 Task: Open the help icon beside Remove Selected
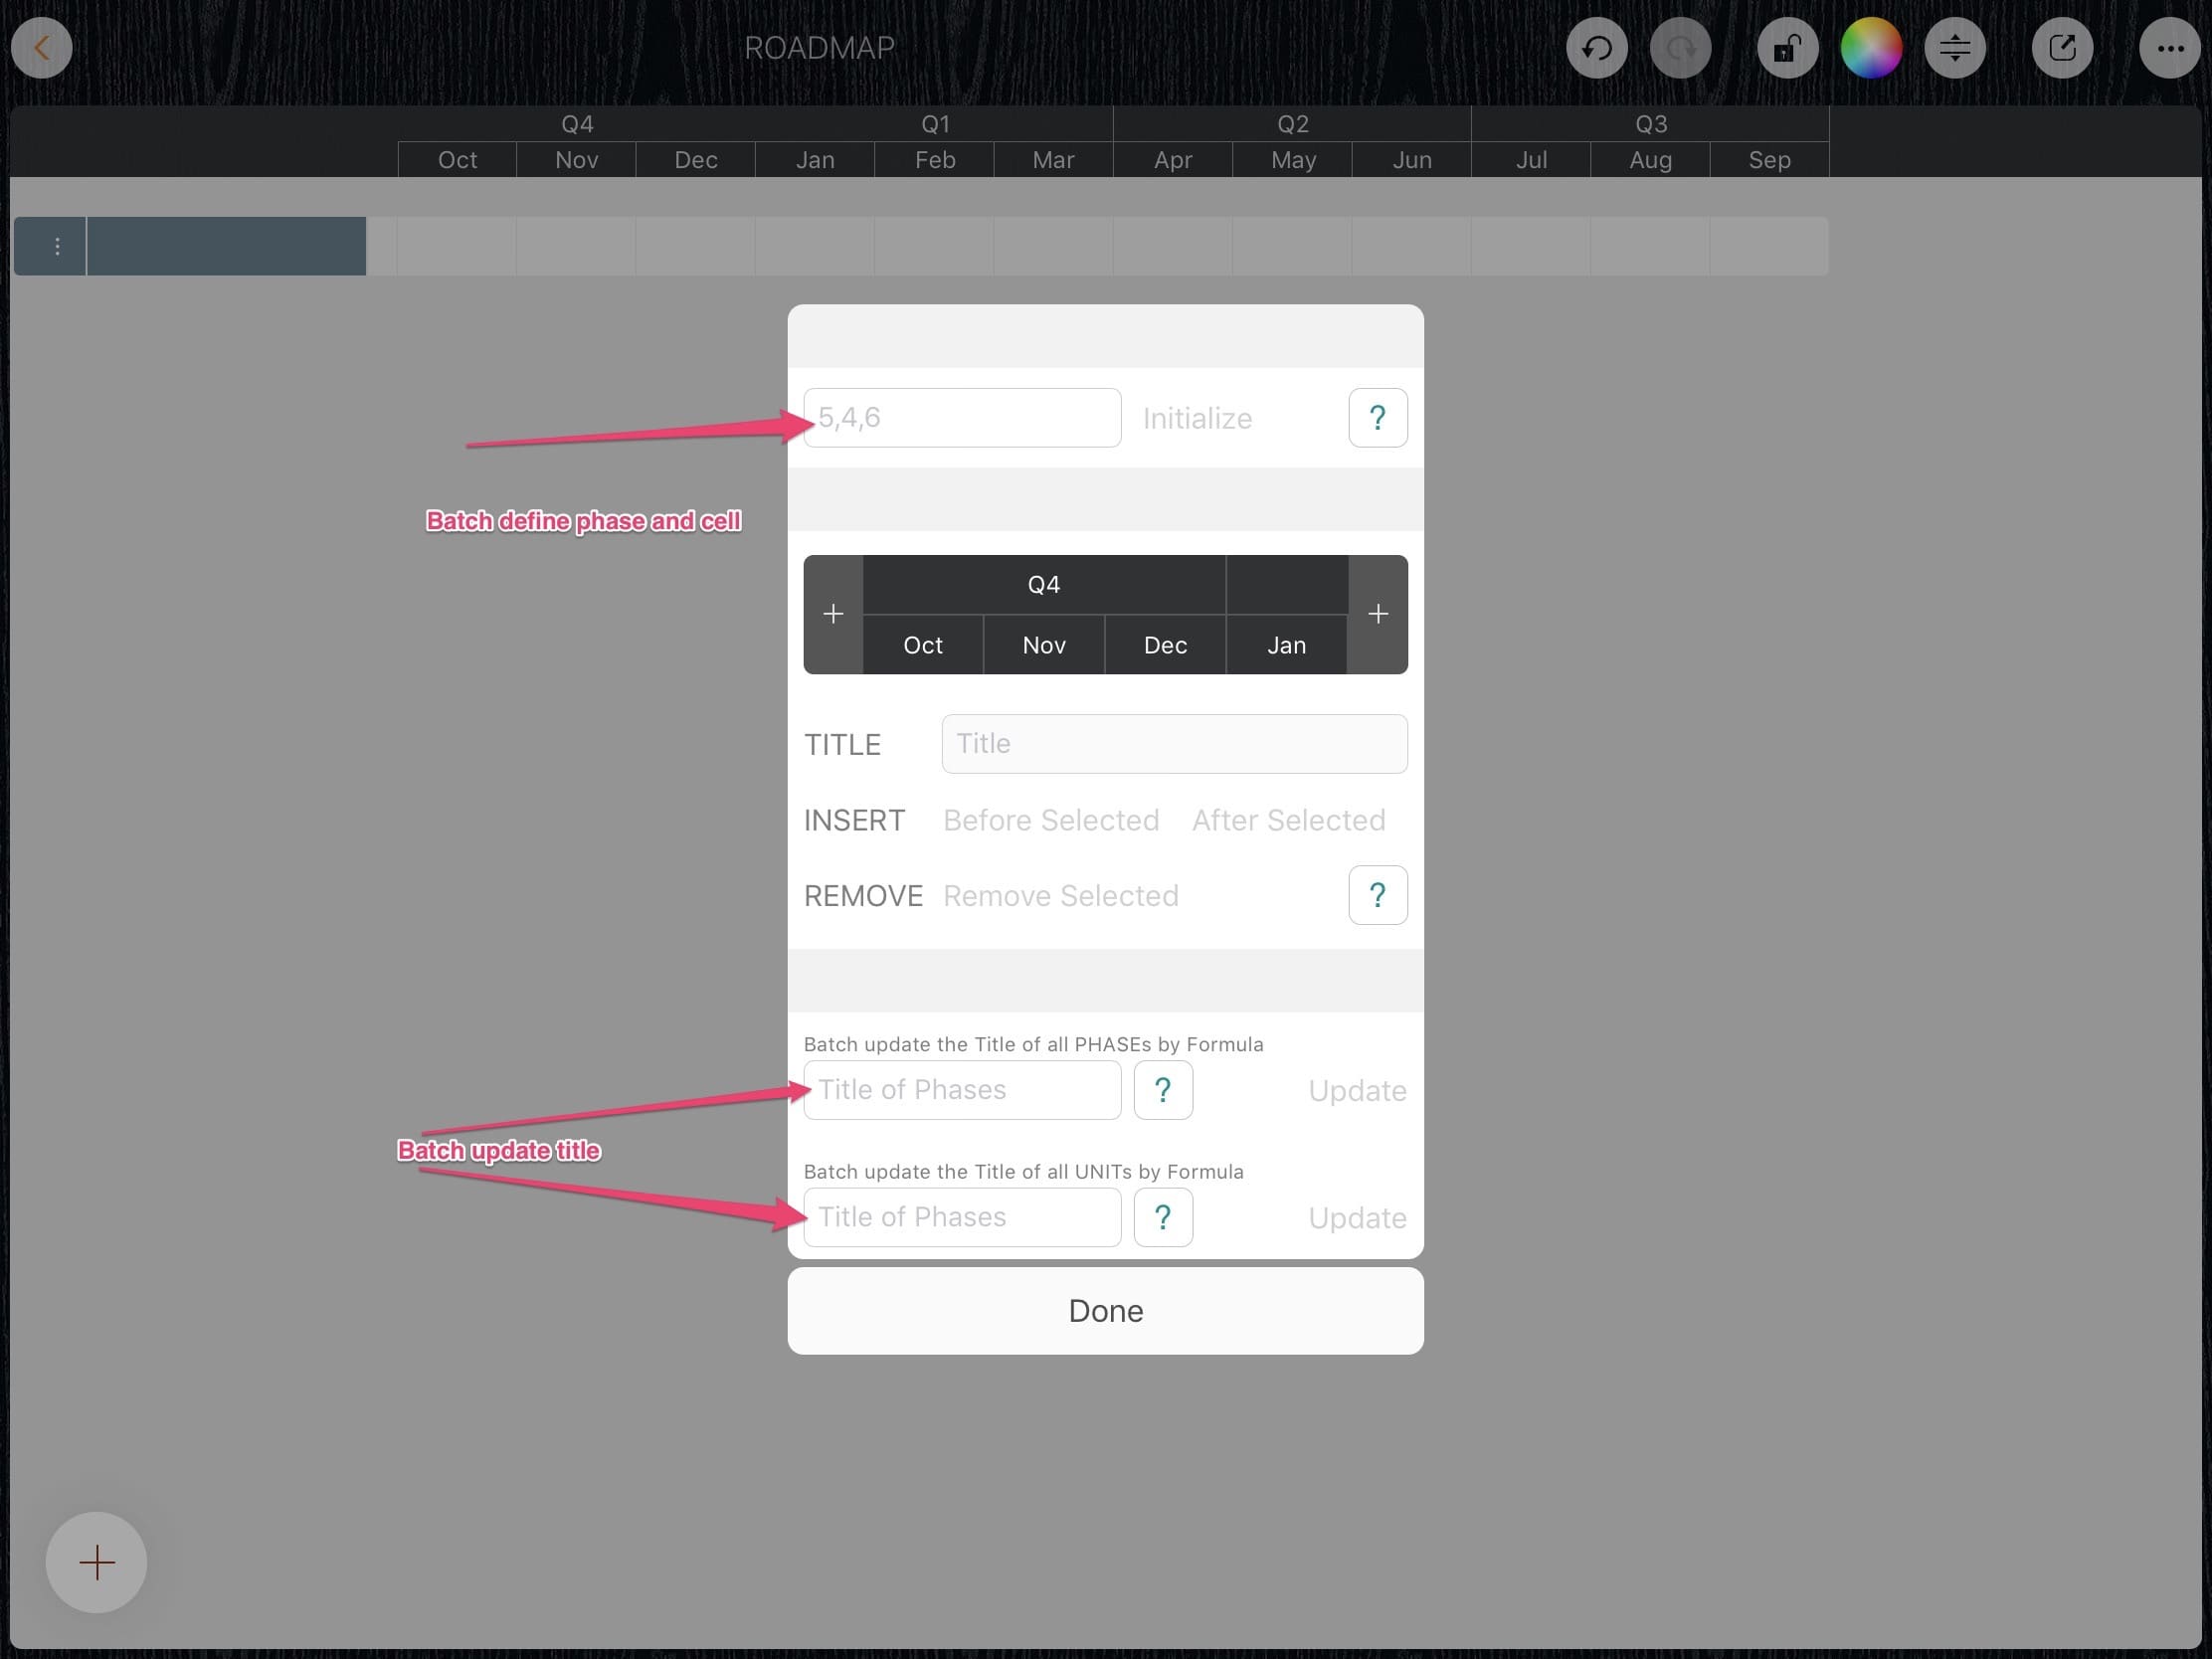1377,895
